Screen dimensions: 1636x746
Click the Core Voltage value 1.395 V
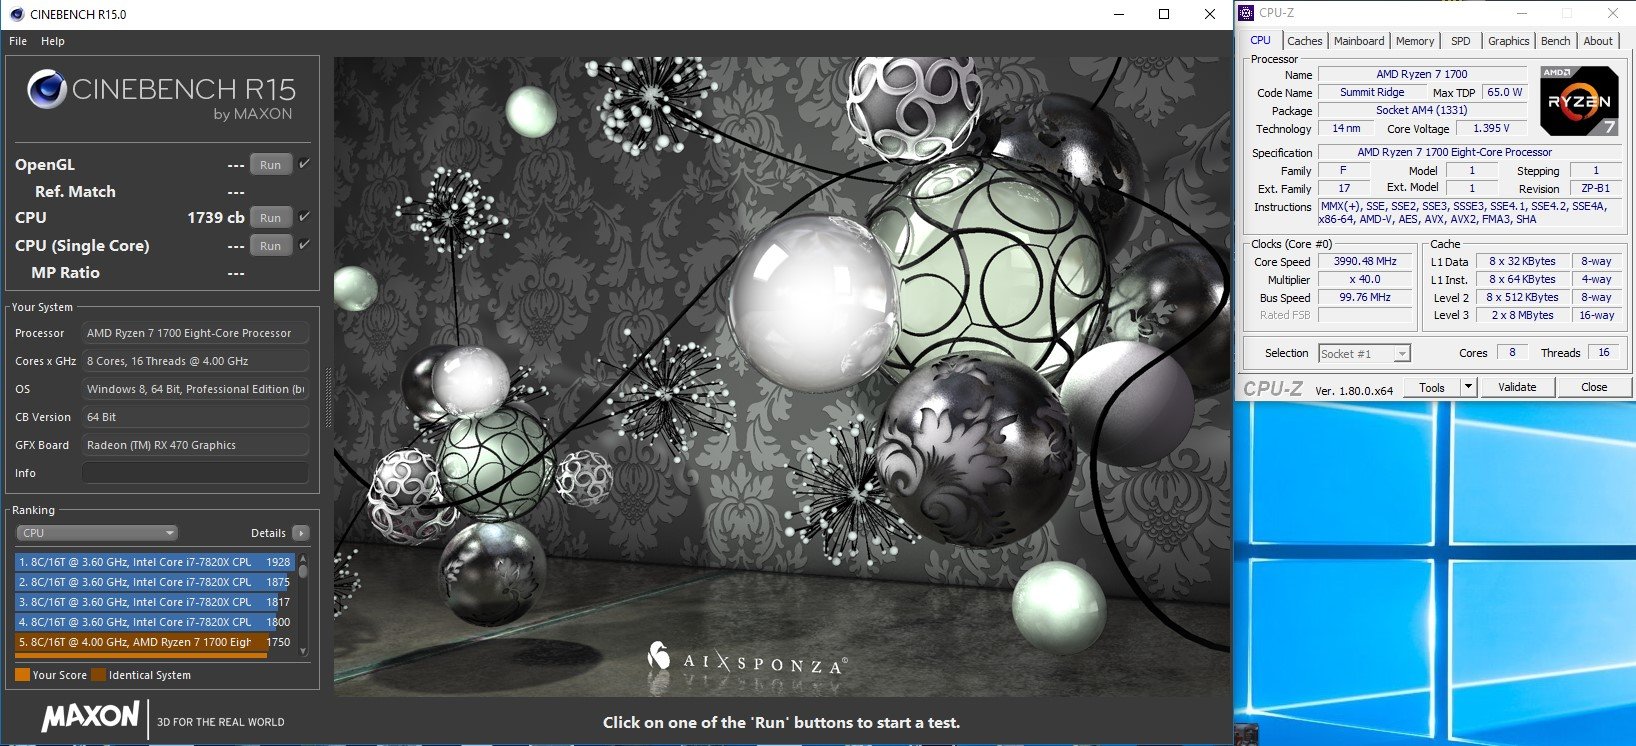coord(1491,128)
